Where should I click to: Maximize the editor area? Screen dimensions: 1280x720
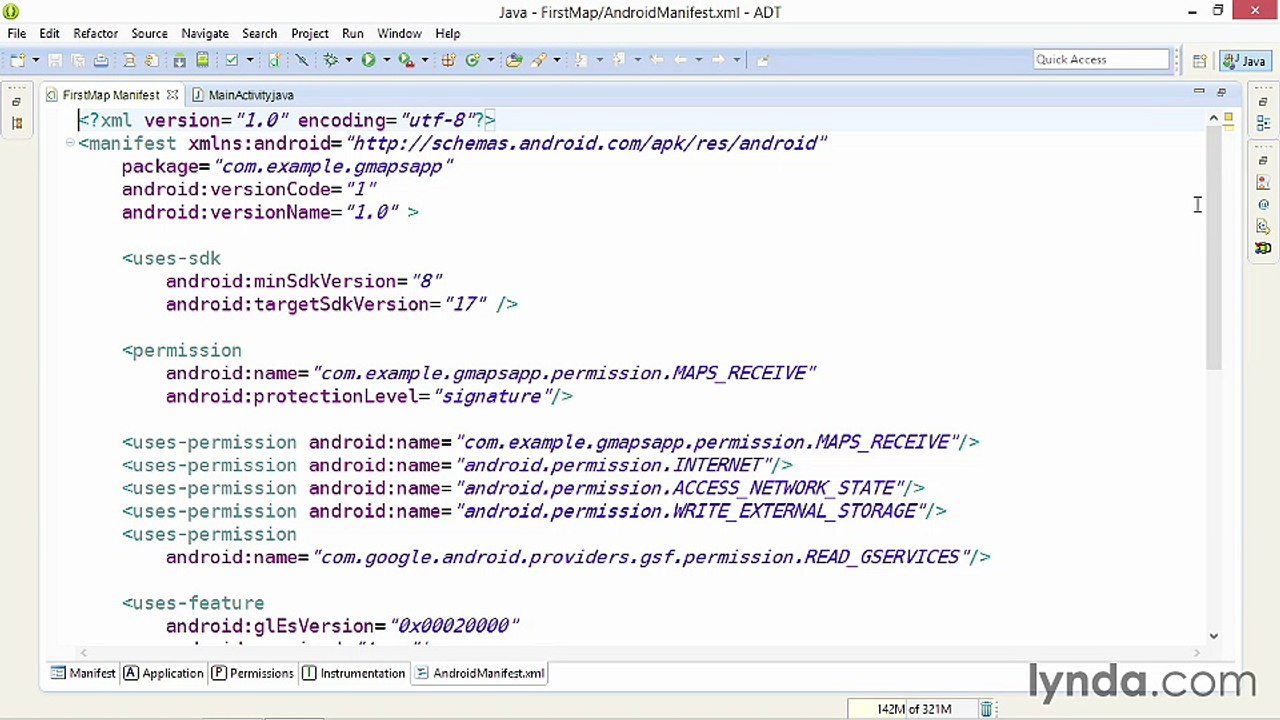tap(1221, 93)
